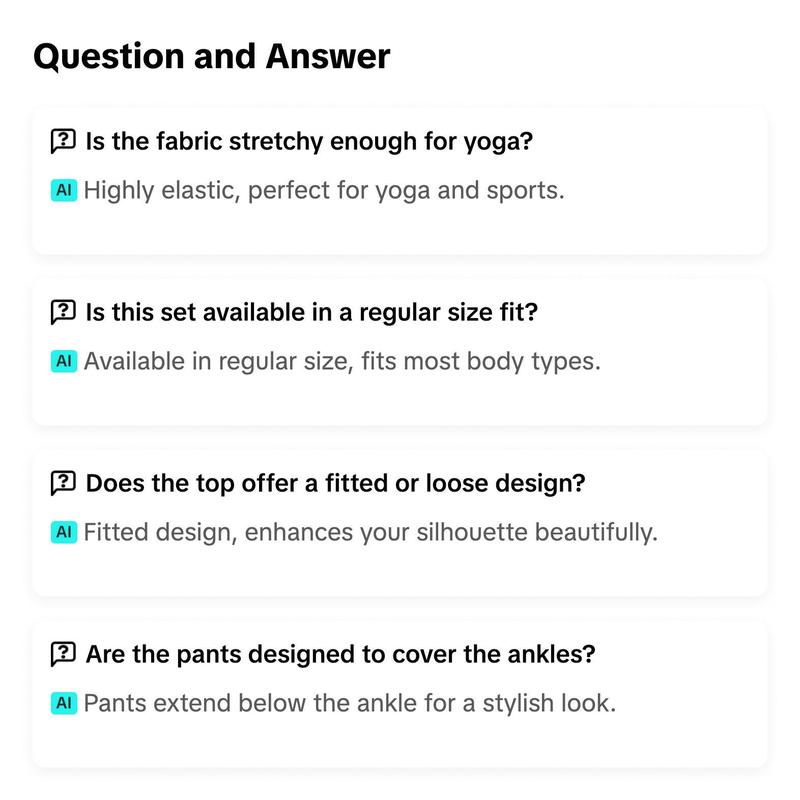Click the AI badge before 'Fitted design'
Image resolution: width=800 pixels, height=800 pixels.
(64, 532)
